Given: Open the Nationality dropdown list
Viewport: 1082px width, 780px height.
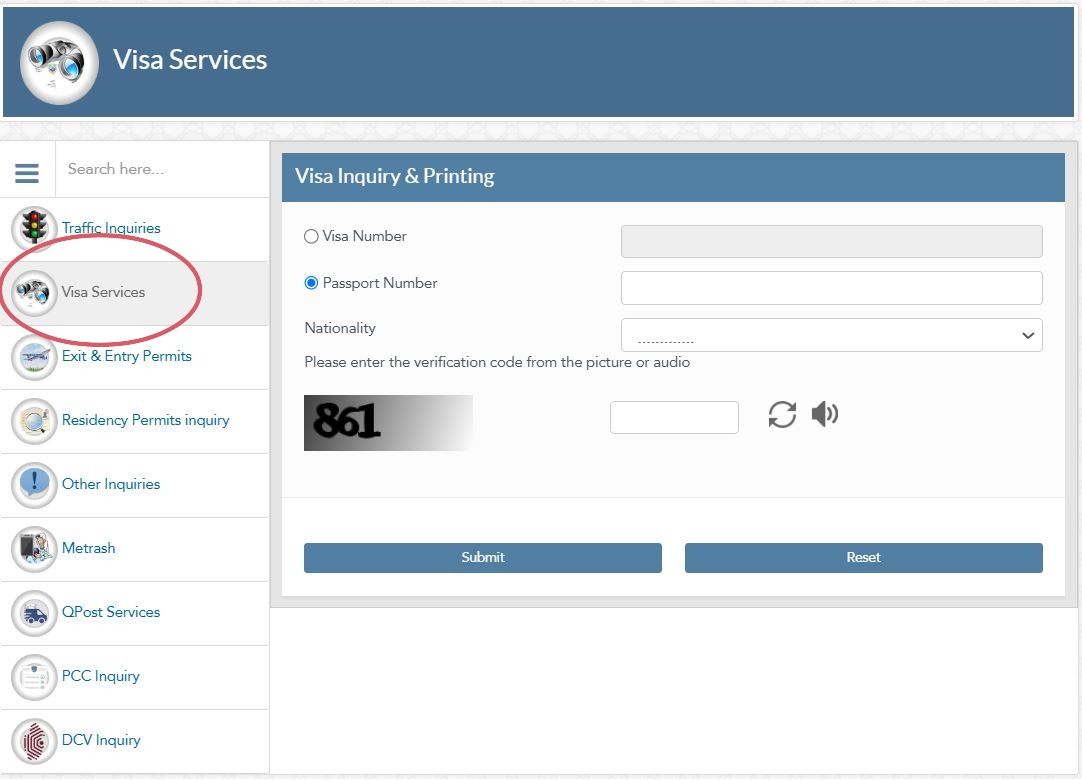Looking at the screenshot, I should click(x=832, y=336).
